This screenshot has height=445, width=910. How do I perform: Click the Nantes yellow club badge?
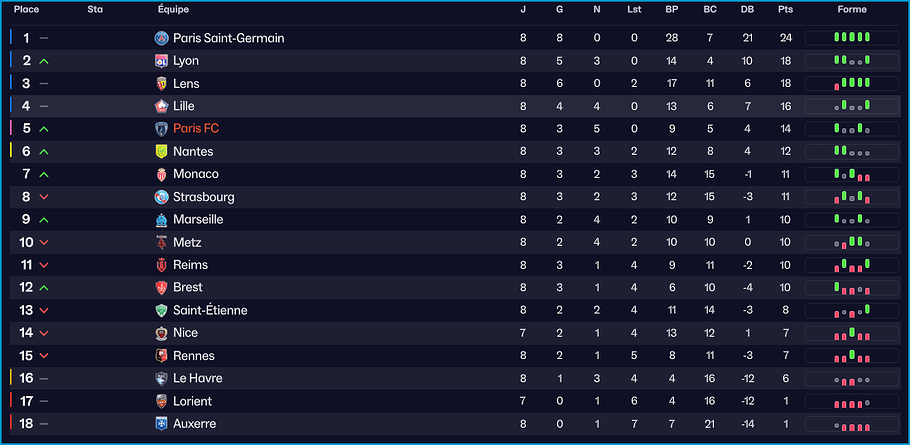[162, 152]
